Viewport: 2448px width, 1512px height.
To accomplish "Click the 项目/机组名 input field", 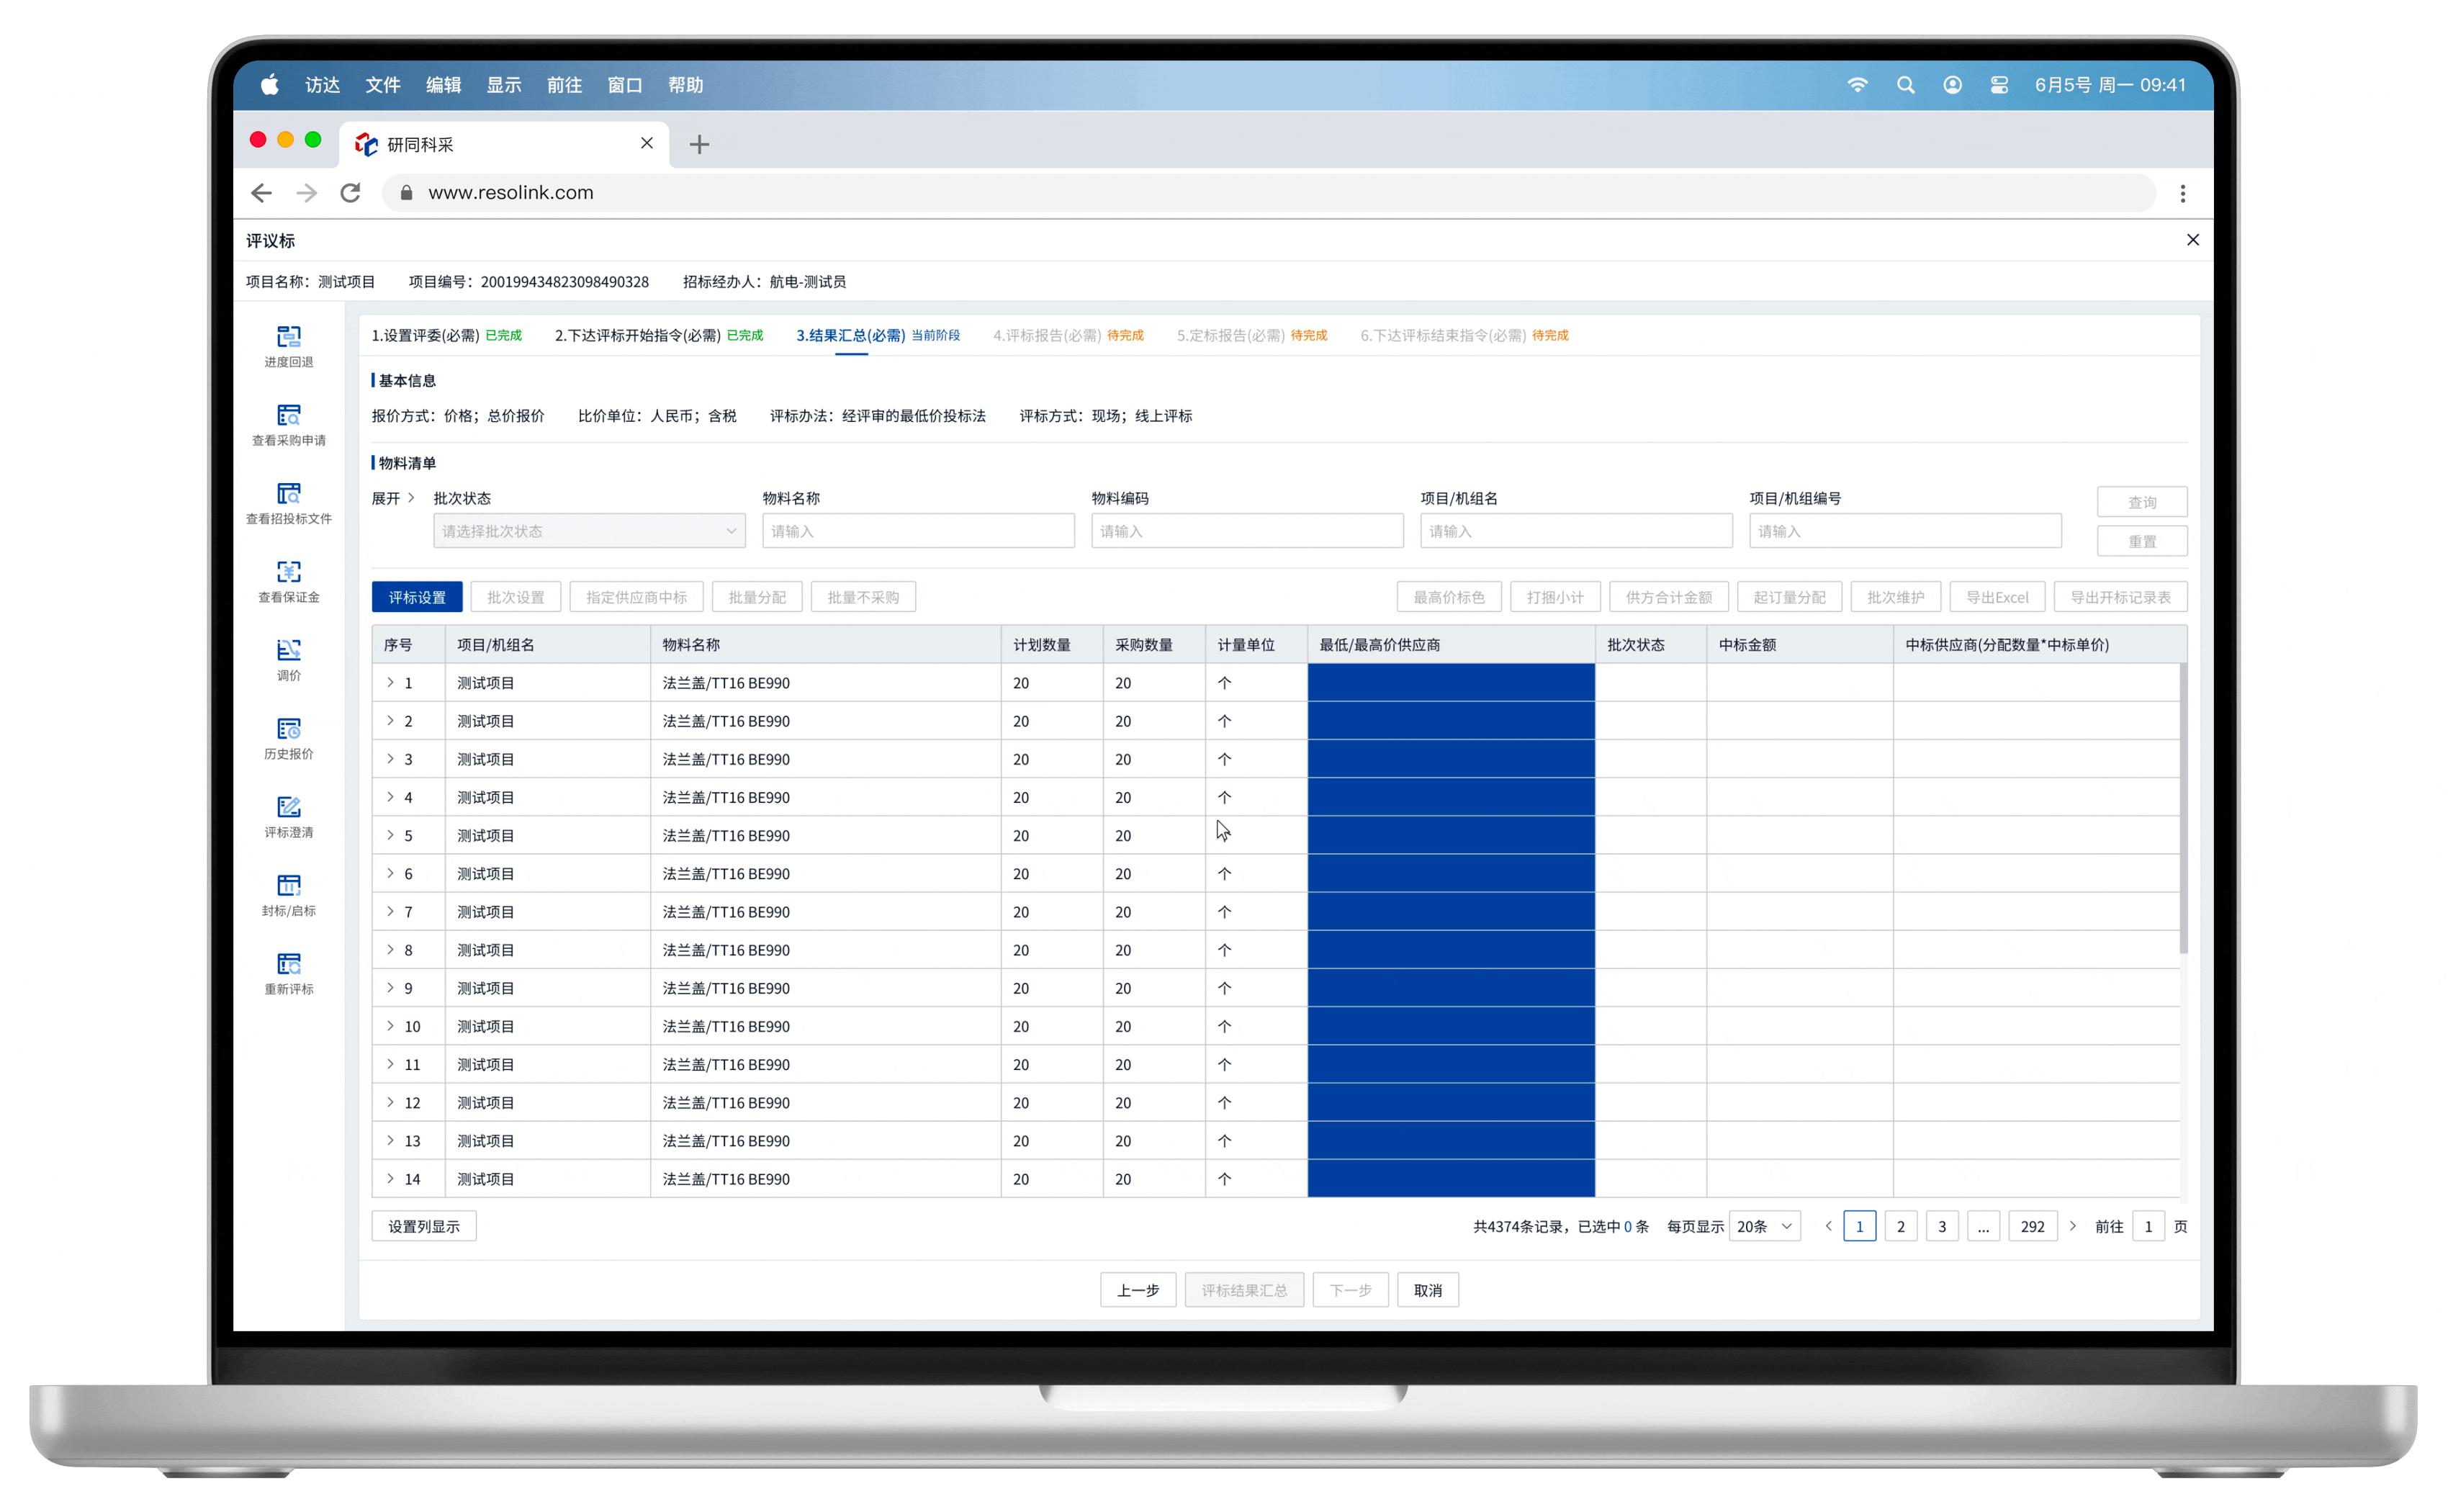I will 1576,531.
